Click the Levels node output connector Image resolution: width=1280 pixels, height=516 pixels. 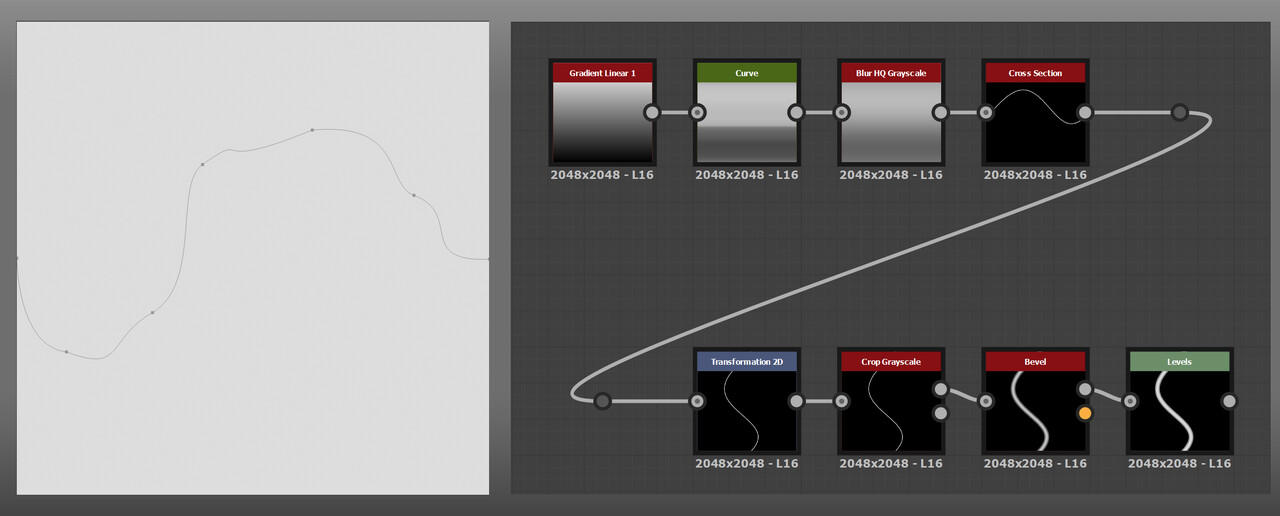1229,402
